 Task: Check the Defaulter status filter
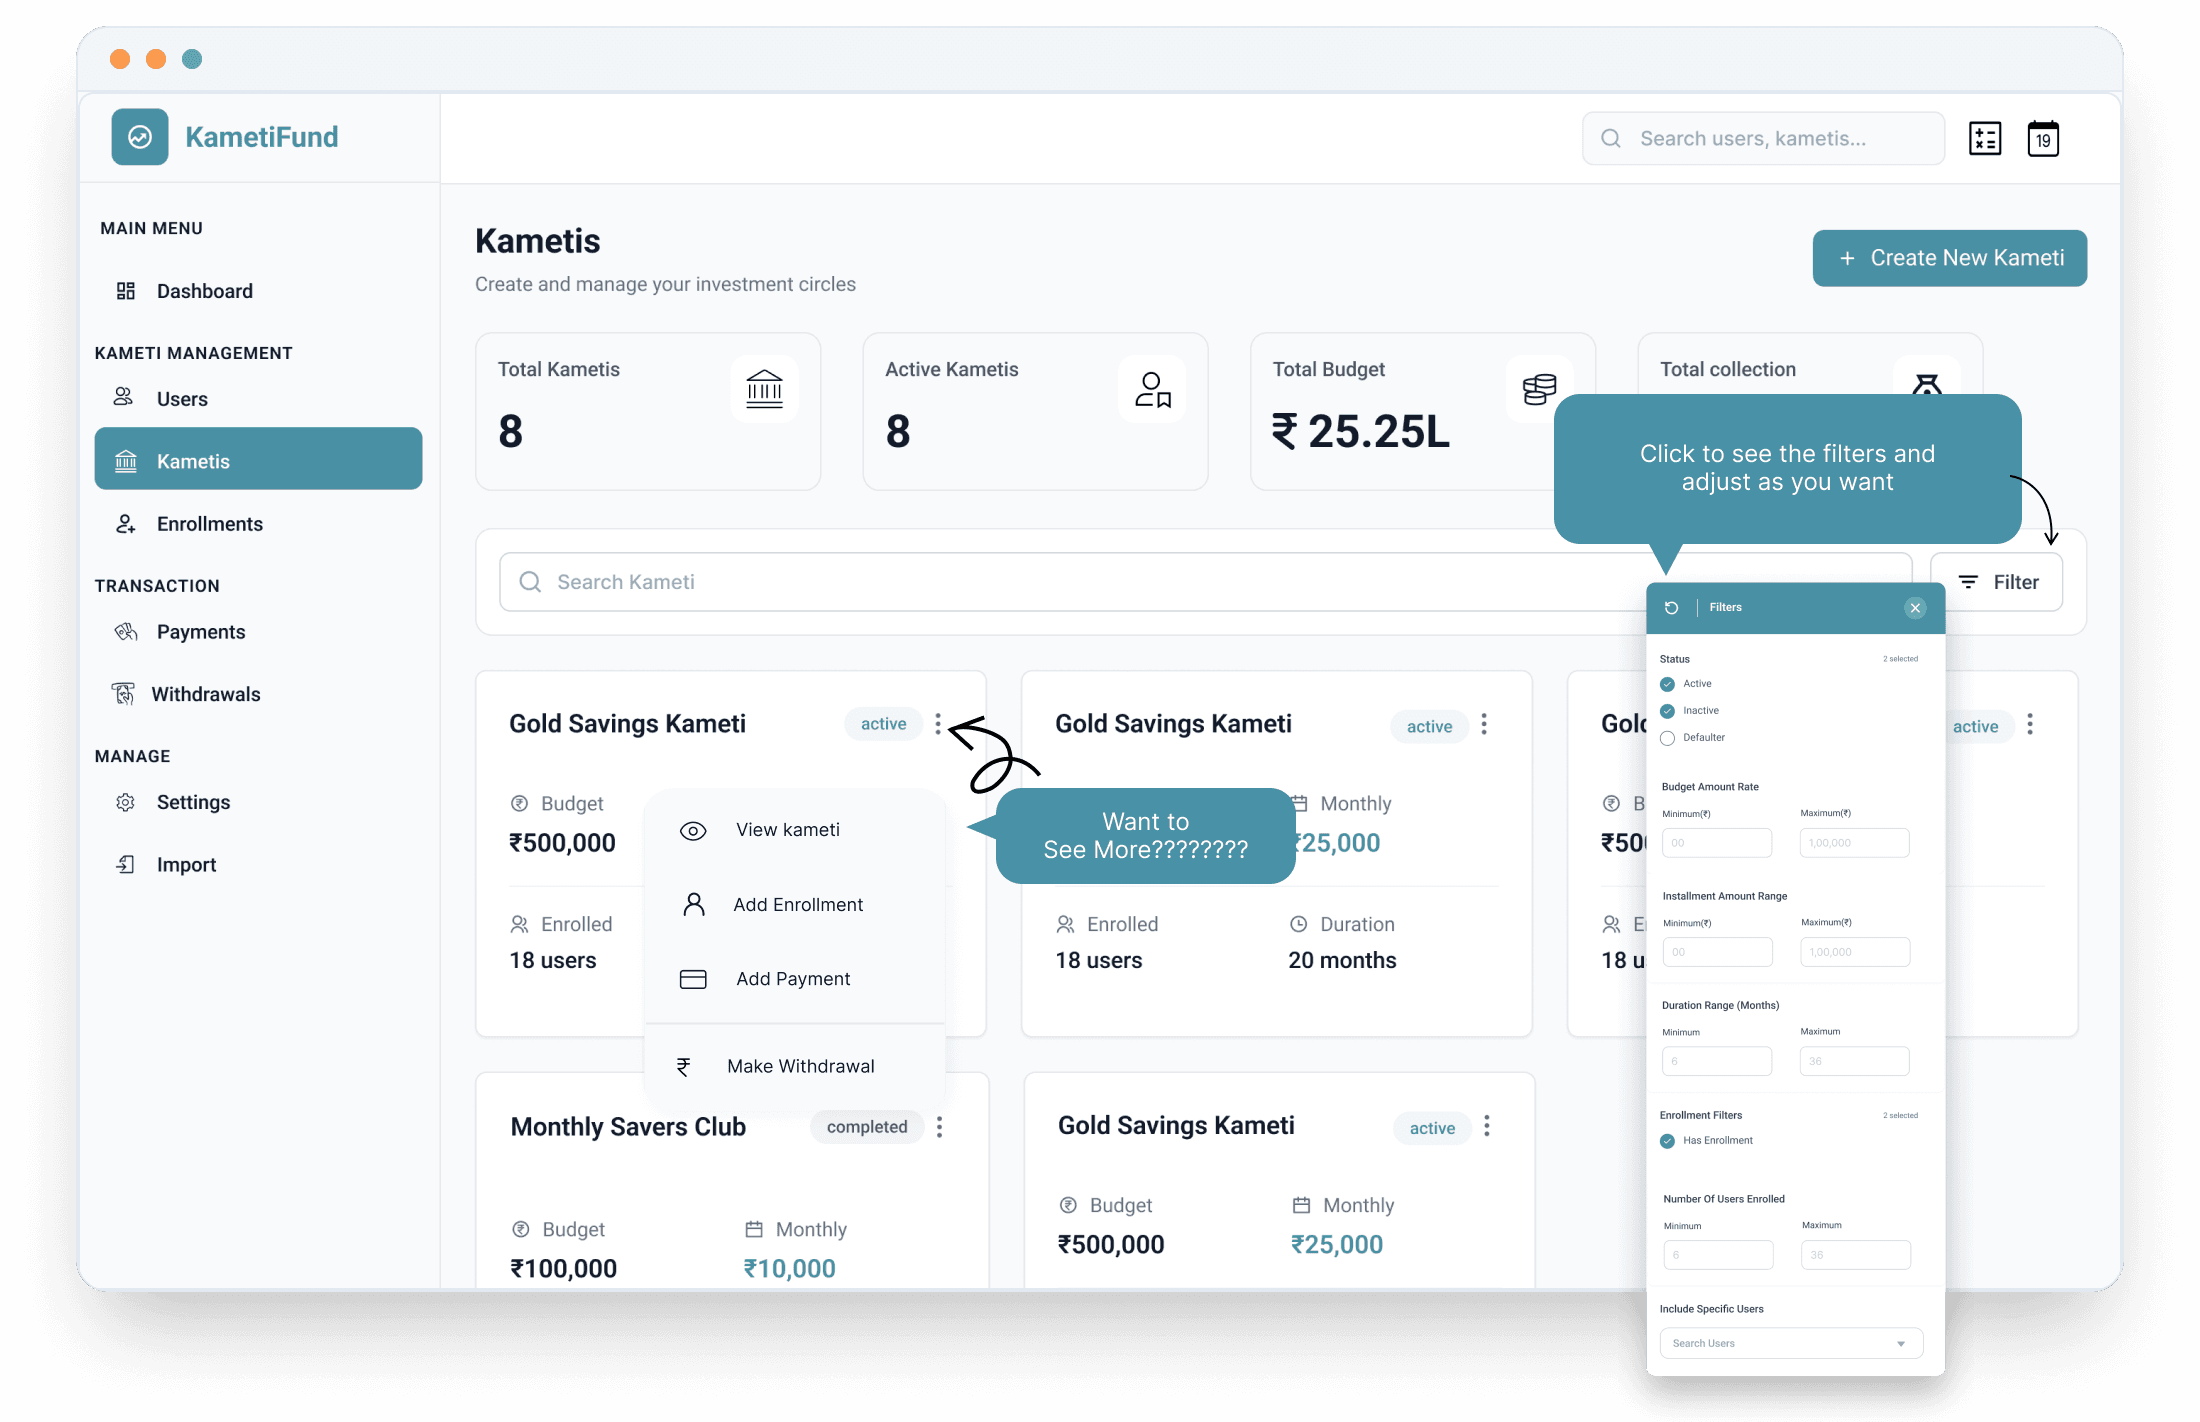click(1667, 738)
